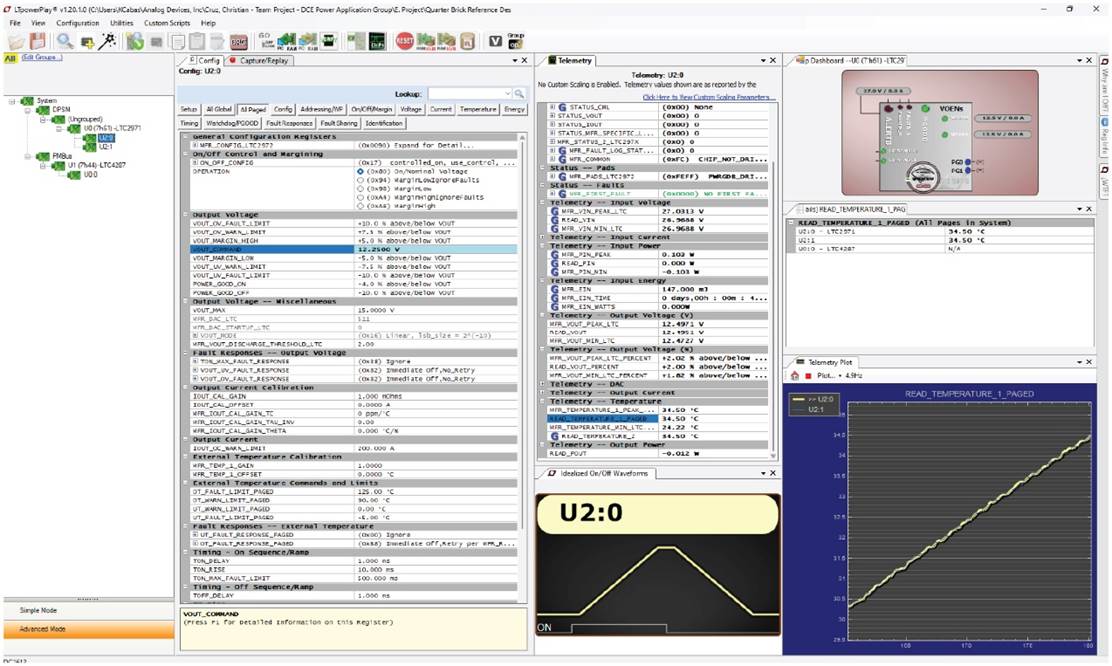Image resolution: width=1112 pixels, height=666 pixels.
Task: Expand STATUS_VOUT in the Telemetry panel
Action: 553,116
